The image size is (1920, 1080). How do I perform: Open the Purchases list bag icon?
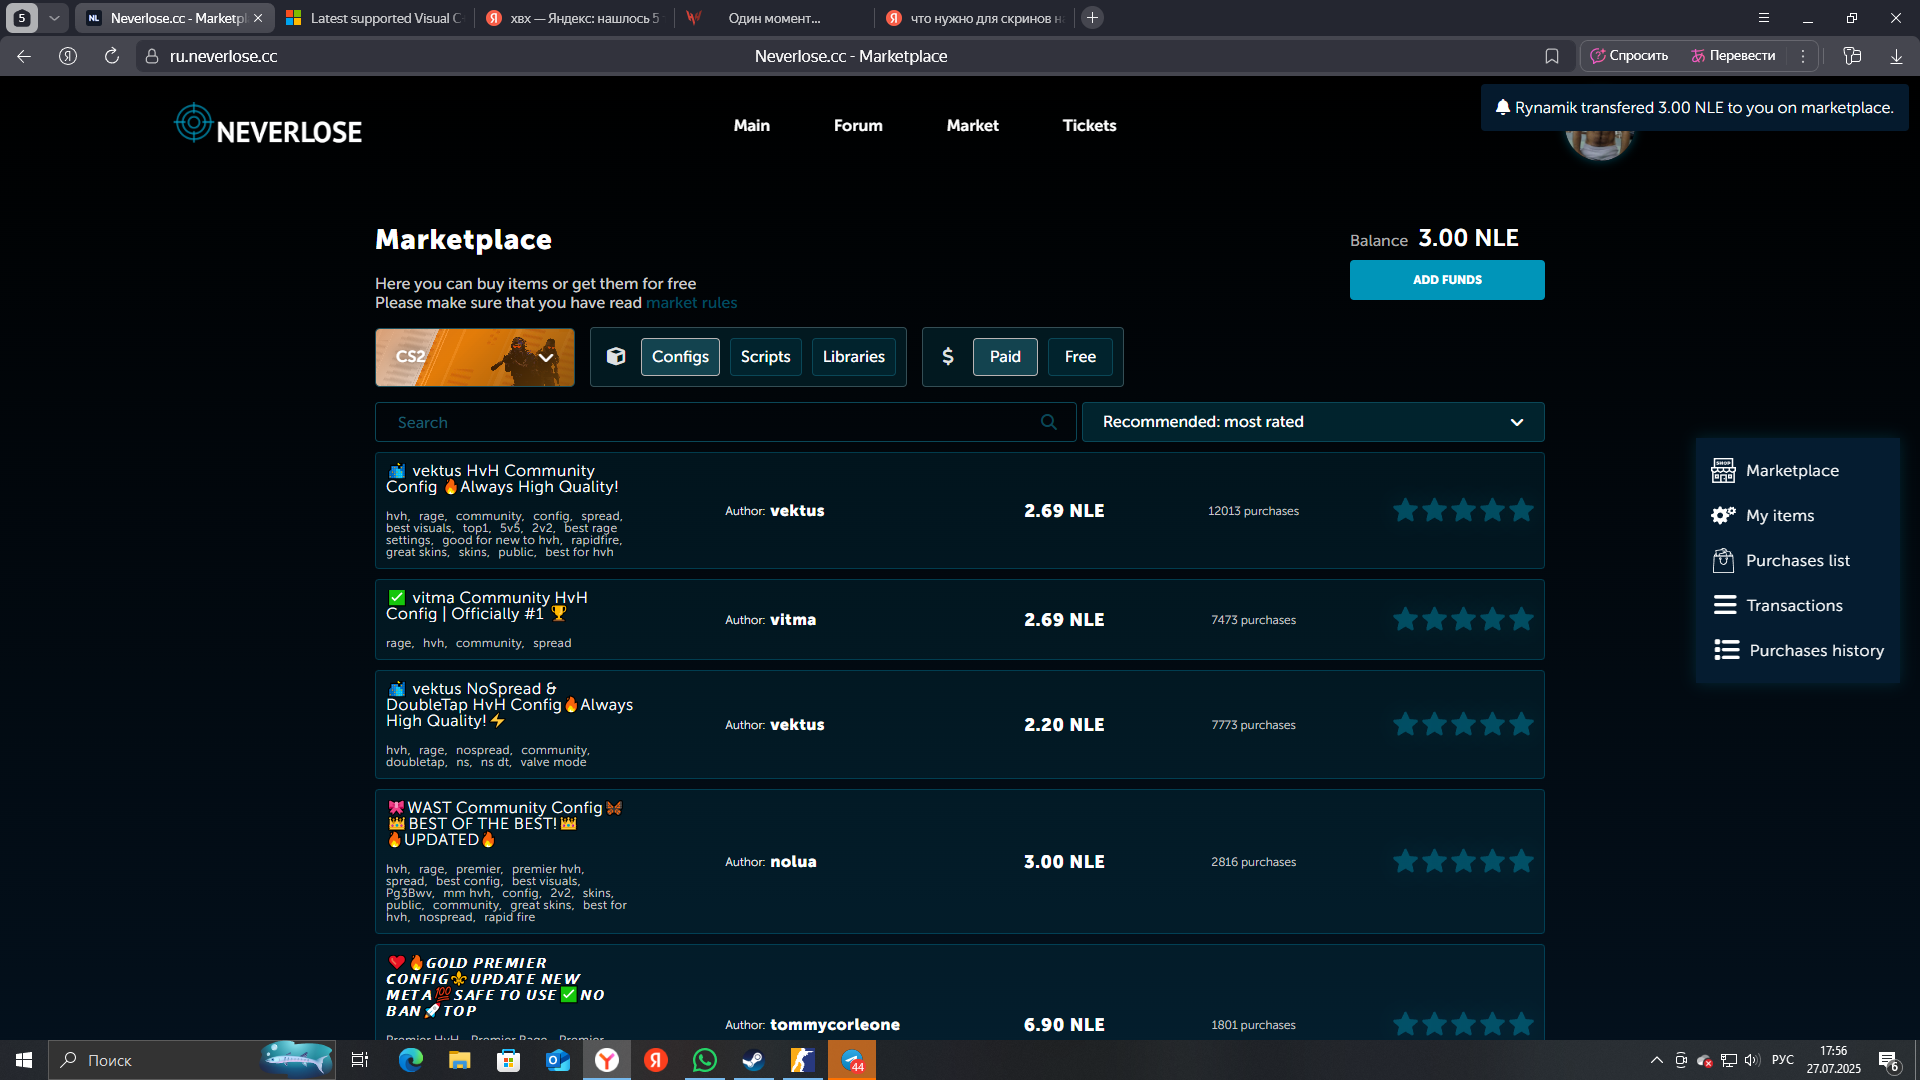coord(1723,560)
